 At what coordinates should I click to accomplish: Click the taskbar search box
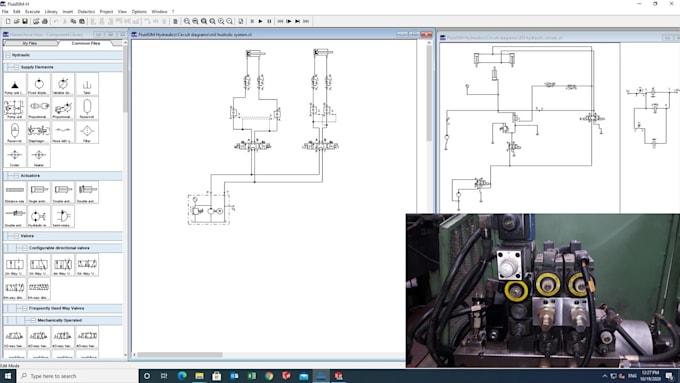[x=77, y=376]
